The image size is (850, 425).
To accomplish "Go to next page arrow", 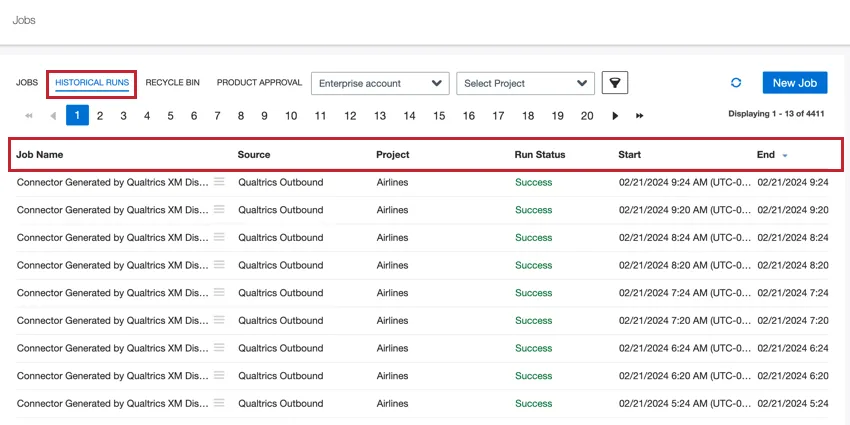I will [615, 116].
